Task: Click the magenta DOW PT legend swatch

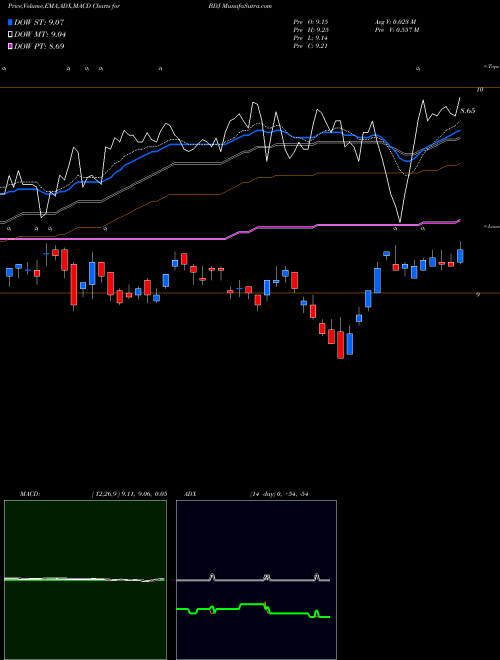Action: [11, 47]
